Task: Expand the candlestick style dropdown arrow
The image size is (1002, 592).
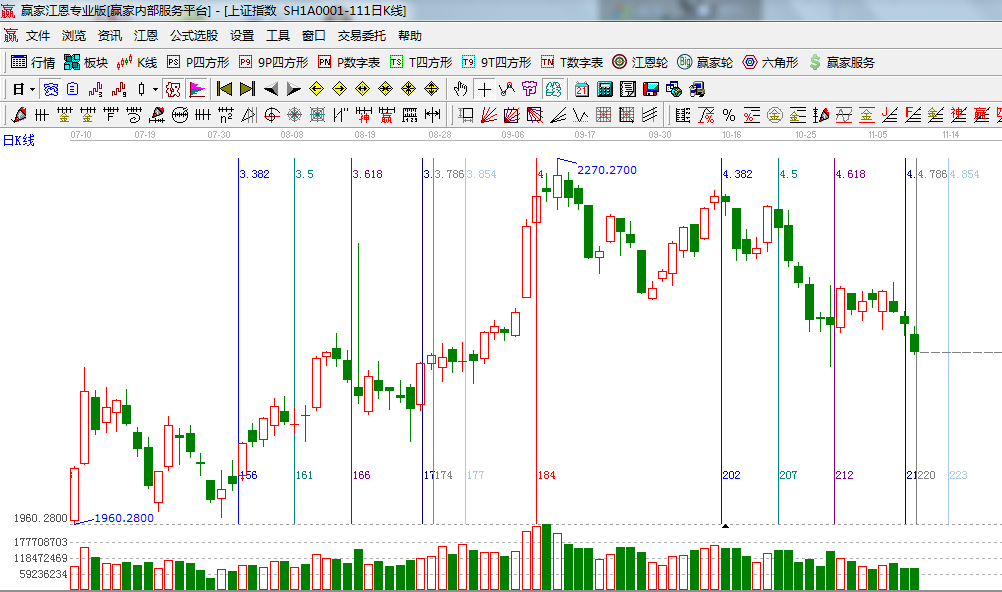Action: coord(155,89)
